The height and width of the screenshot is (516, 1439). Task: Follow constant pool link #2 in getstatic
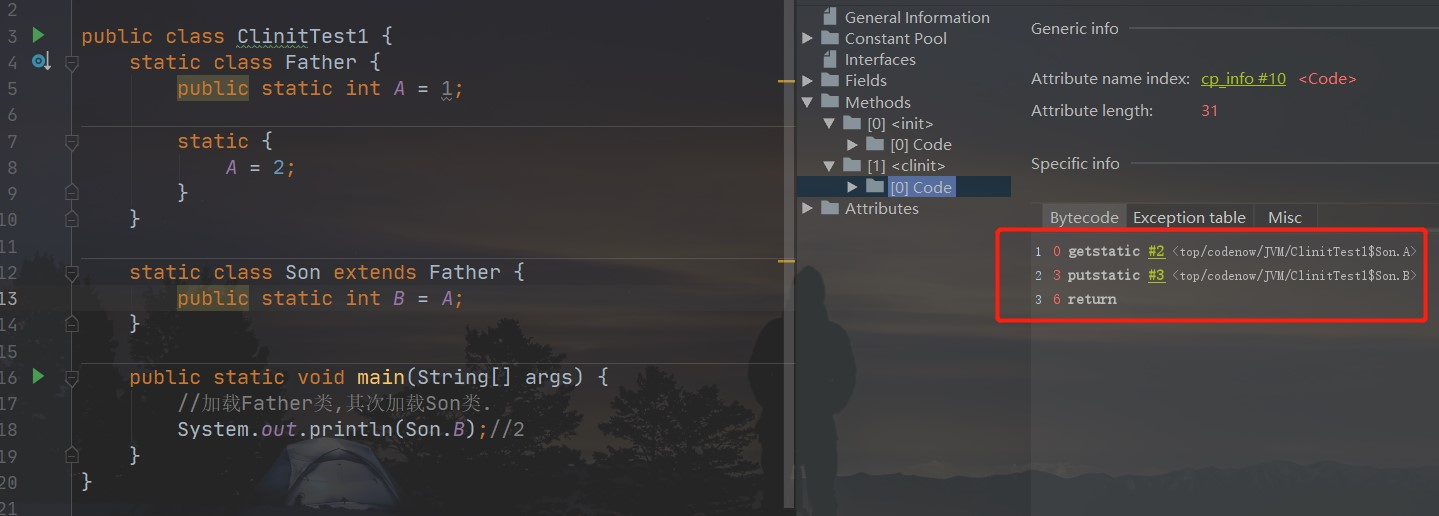pyautogui.click(x=1156, y=251)
